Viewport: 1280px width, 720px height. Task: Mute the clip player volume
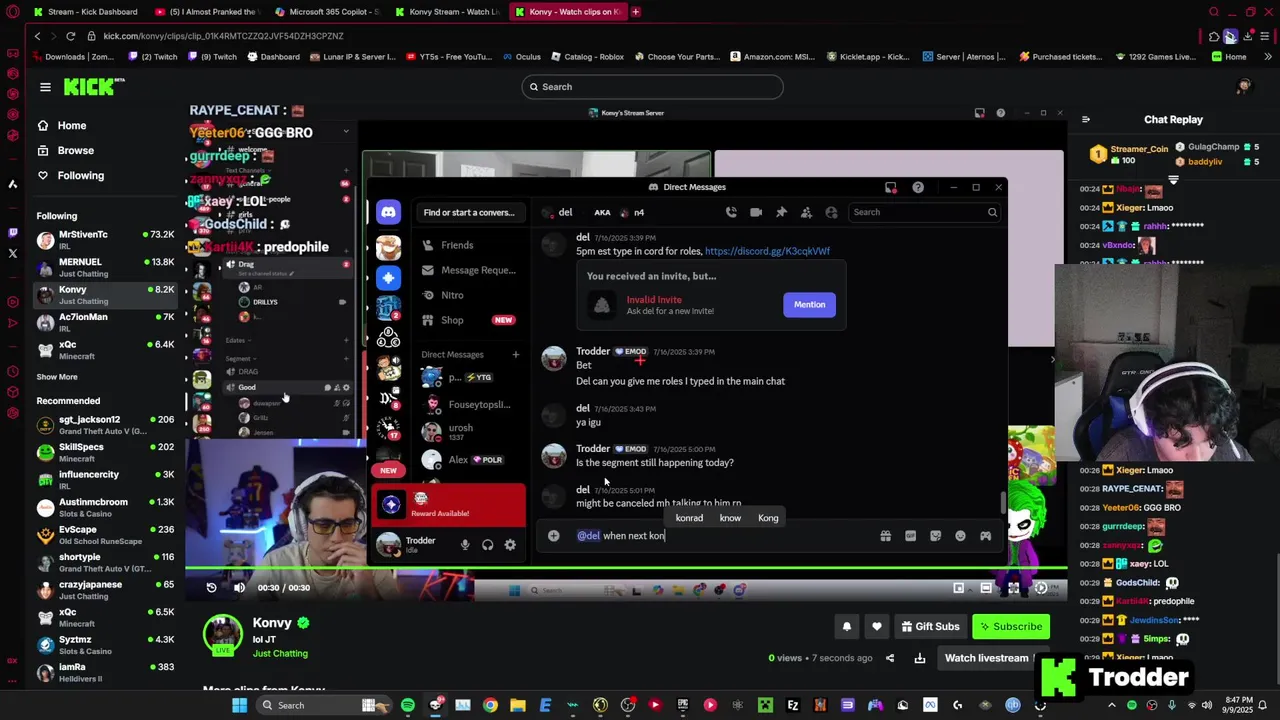pos(239,588)
